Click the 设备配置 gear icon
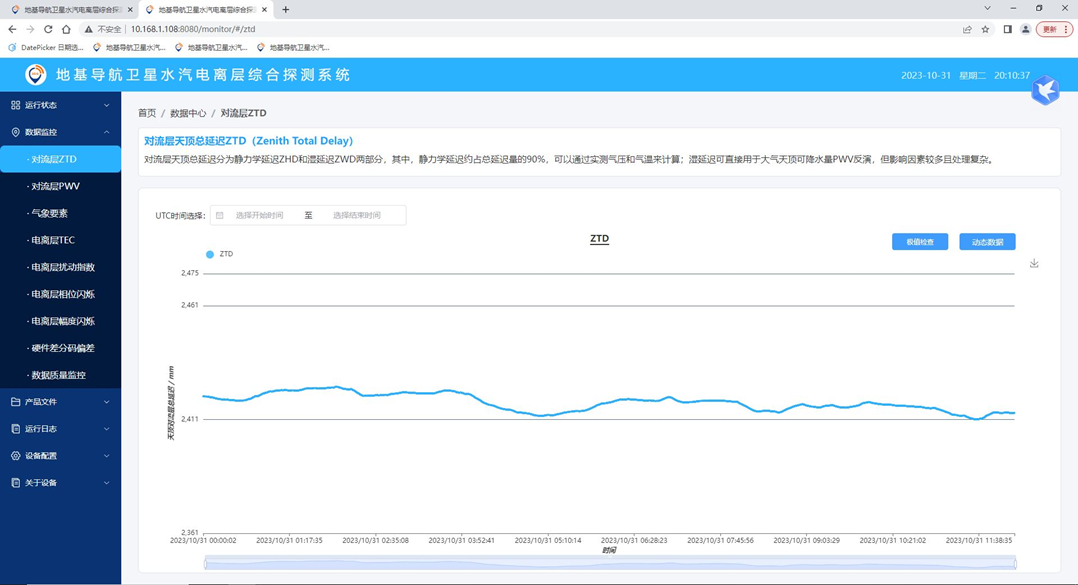 (x=16, y=456)
